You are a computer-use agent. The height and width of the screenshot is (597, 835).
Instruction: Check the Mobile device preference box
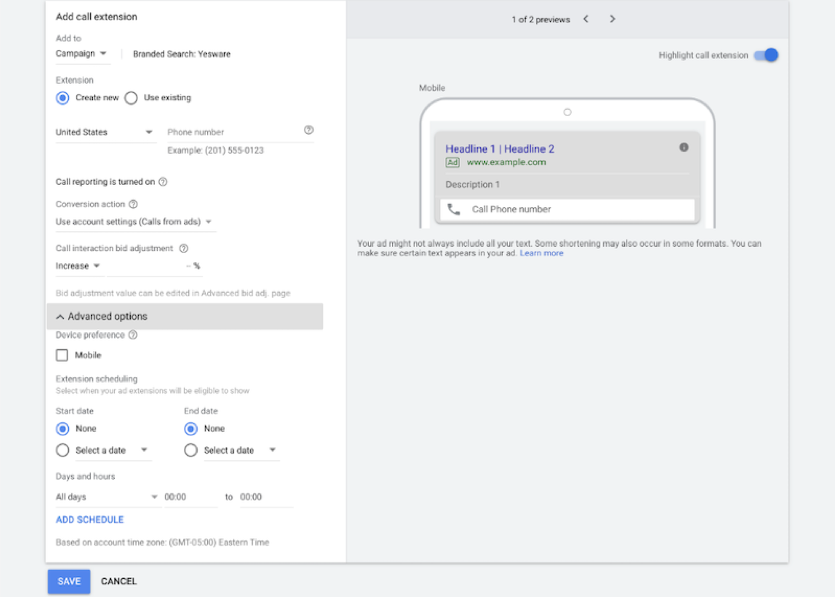pyautogui.click(x=62, y=355)
